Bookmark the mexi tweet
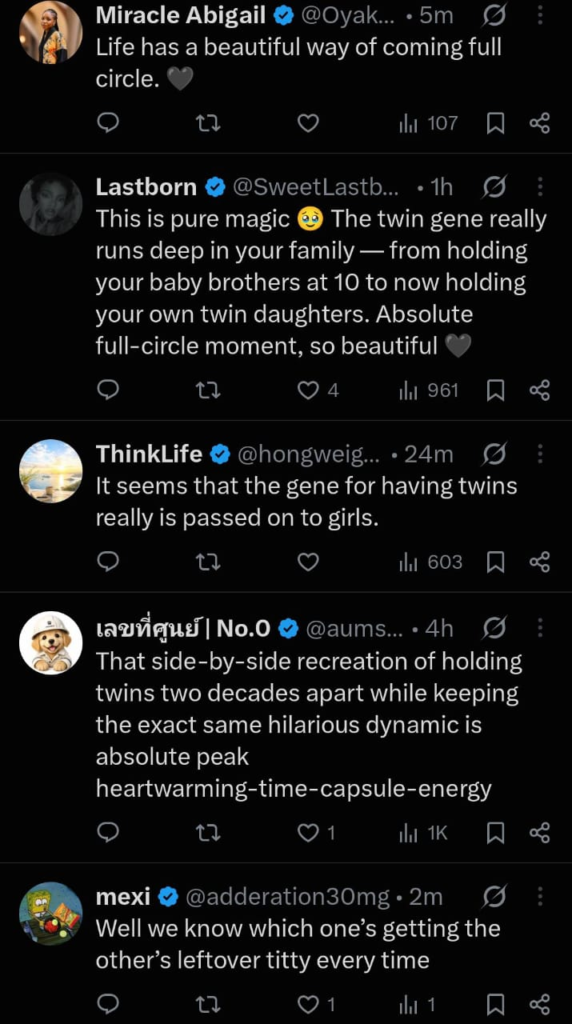 496,1004
